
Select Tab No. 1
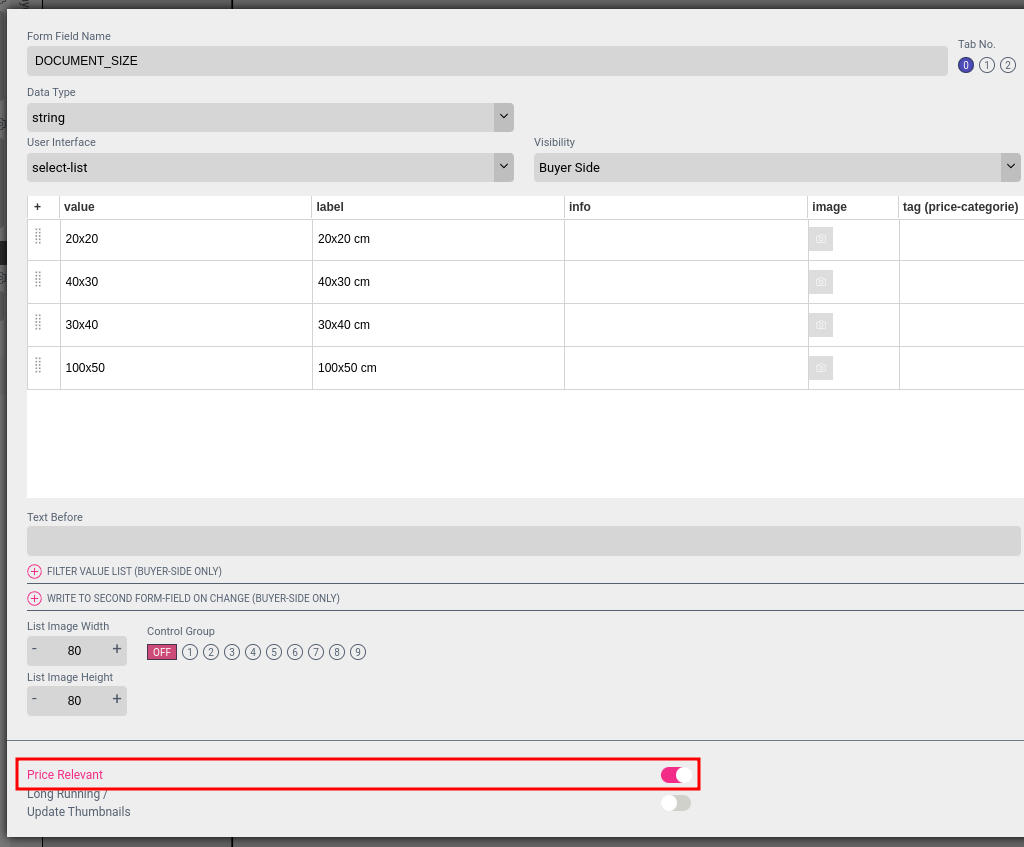[987, 65]
